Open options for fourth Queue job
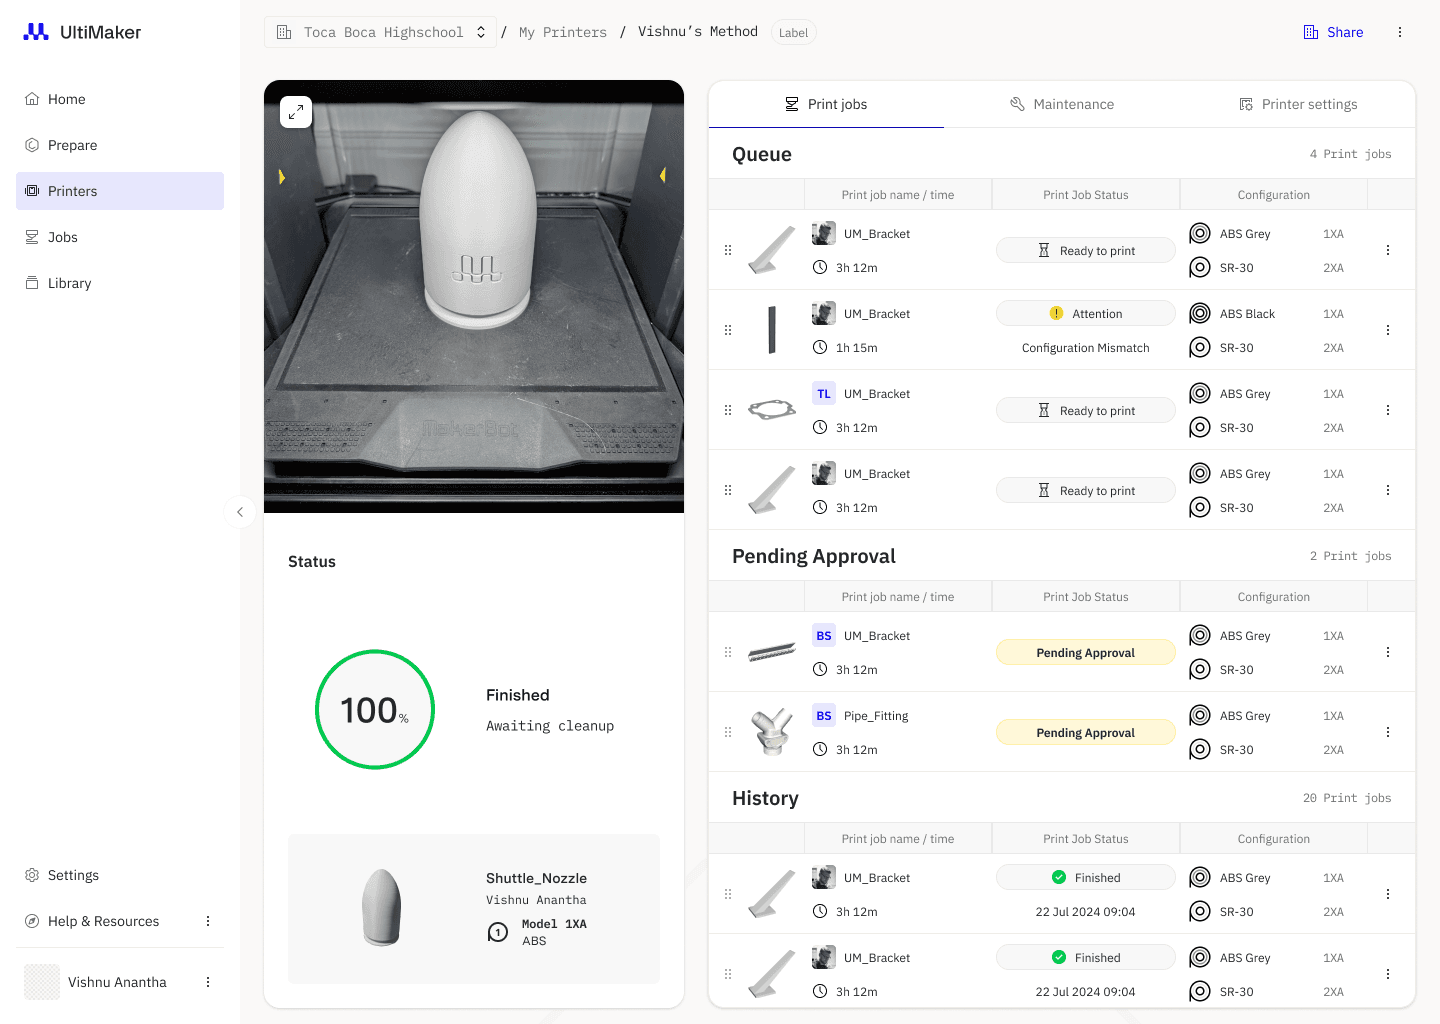 (1388, 490)
